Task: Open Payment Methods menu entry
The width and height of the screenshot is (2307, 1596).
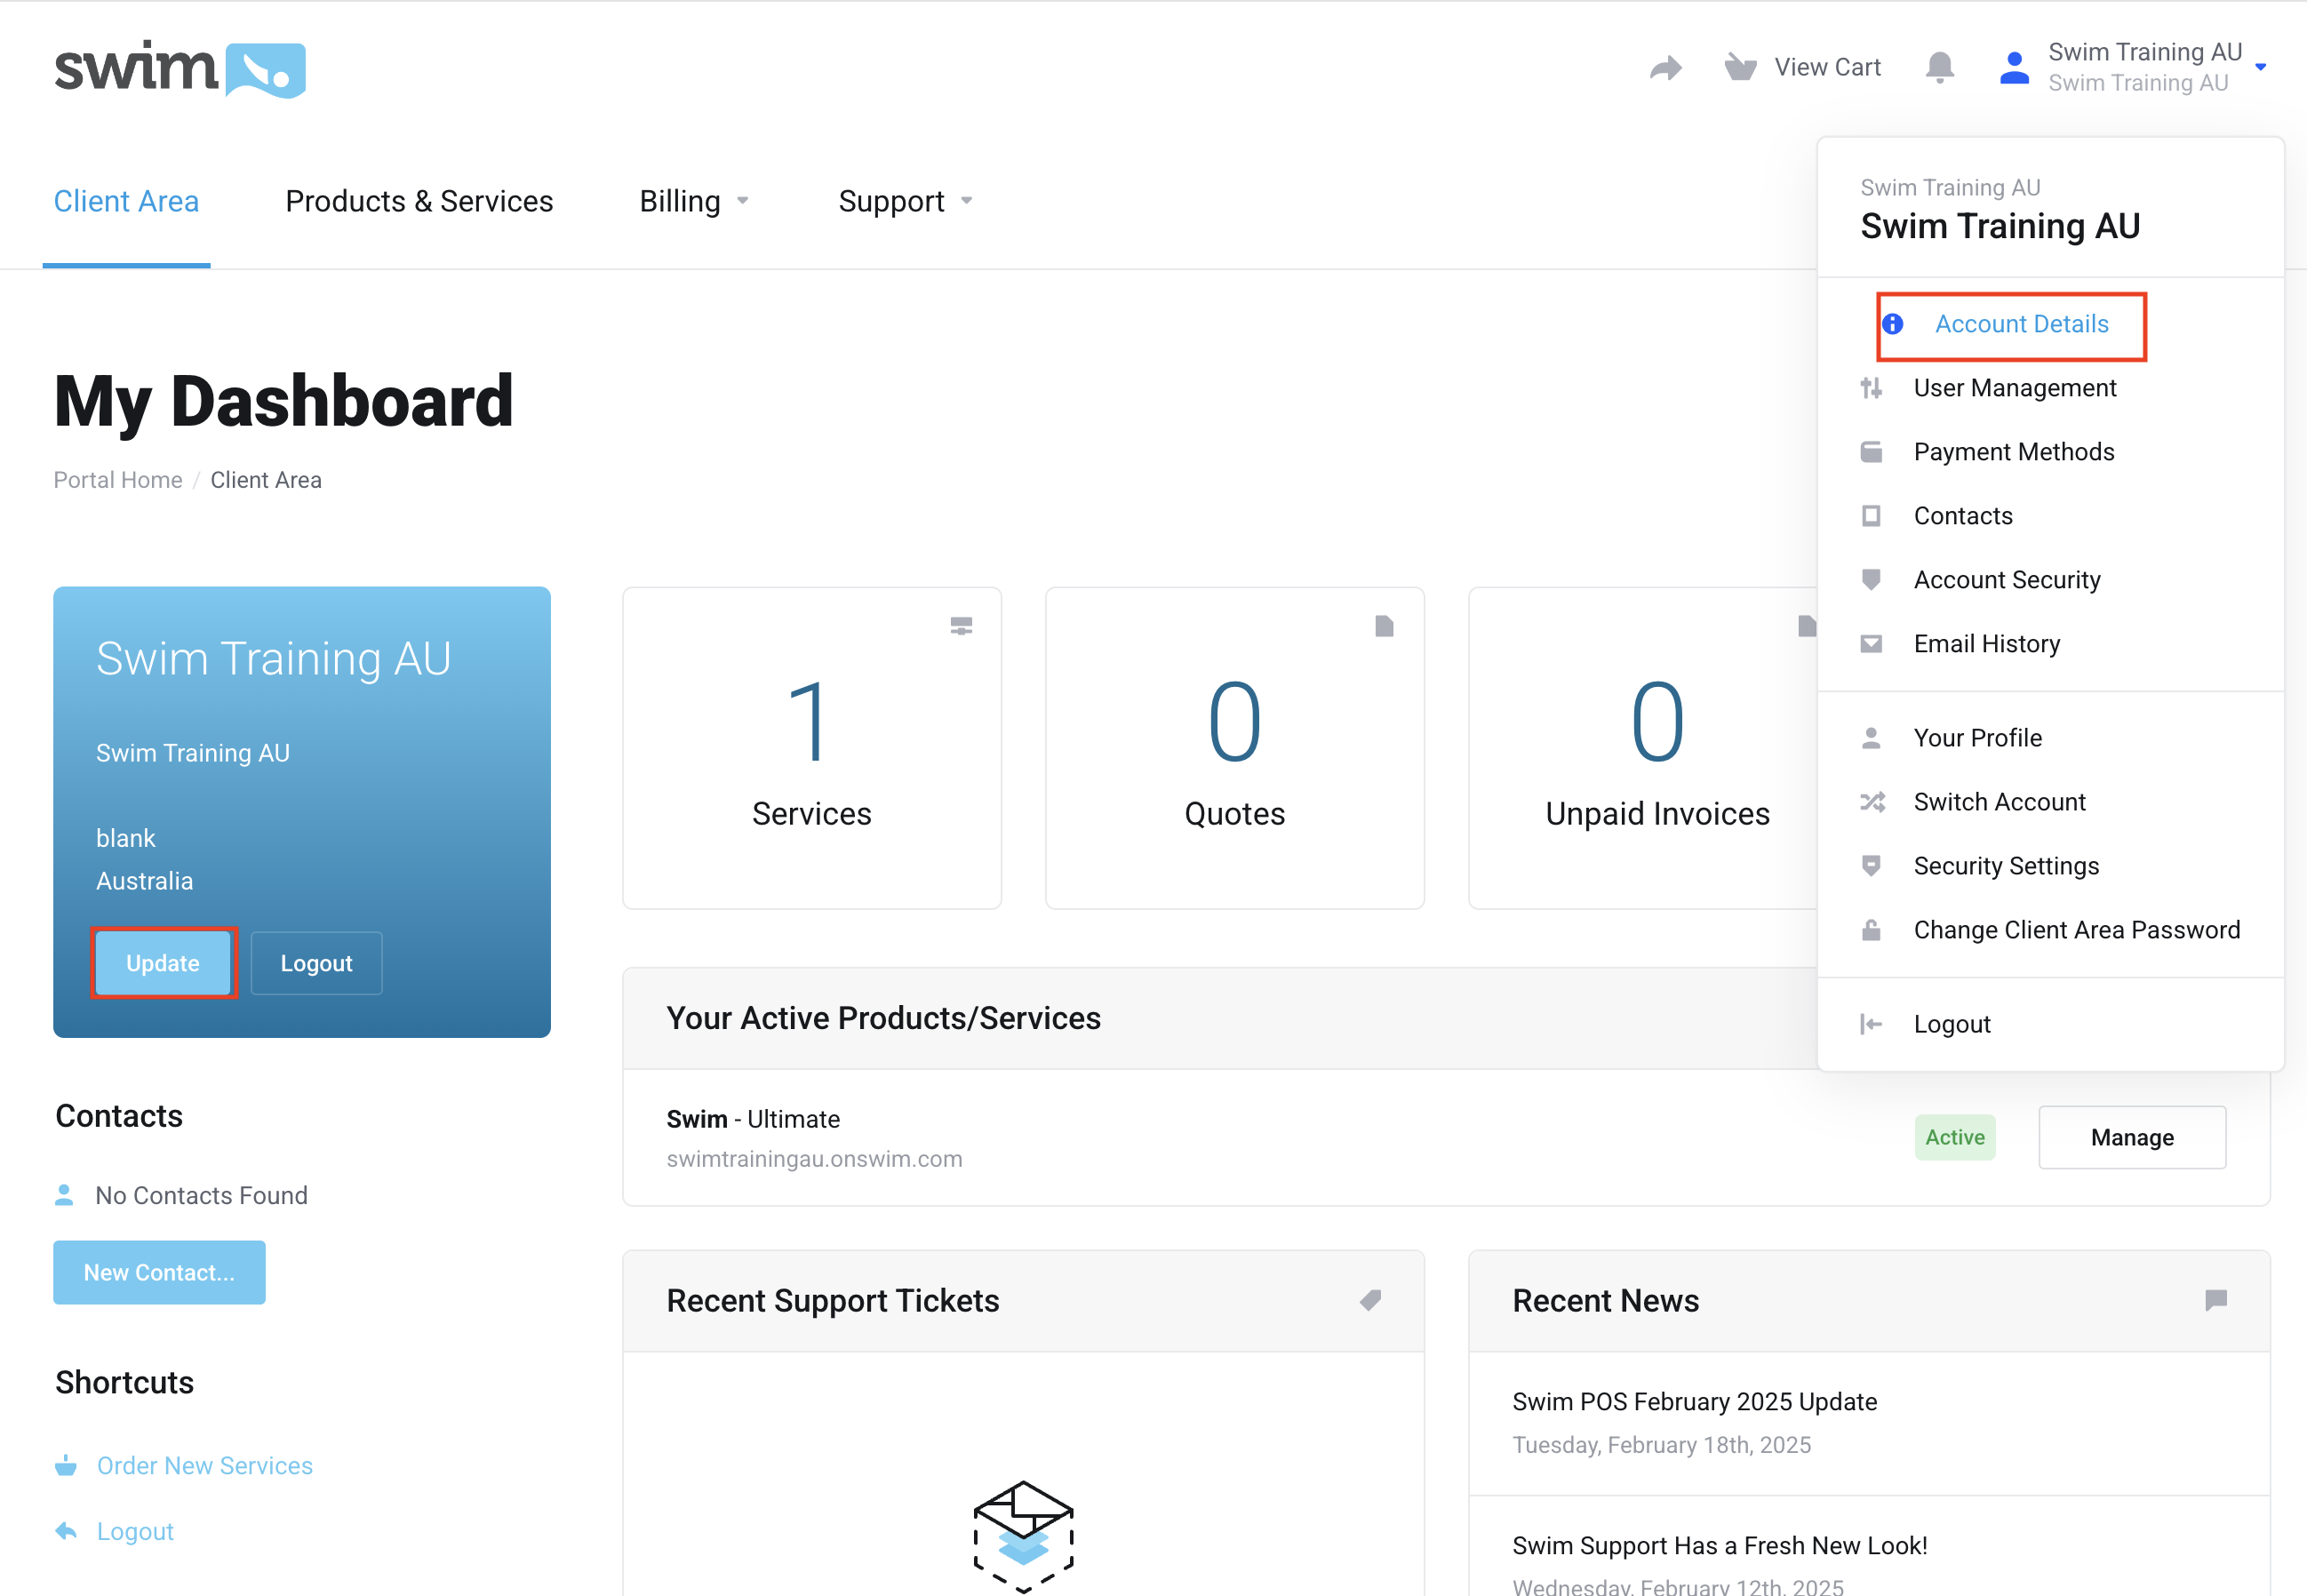Action: click(x=2013, y=452)
